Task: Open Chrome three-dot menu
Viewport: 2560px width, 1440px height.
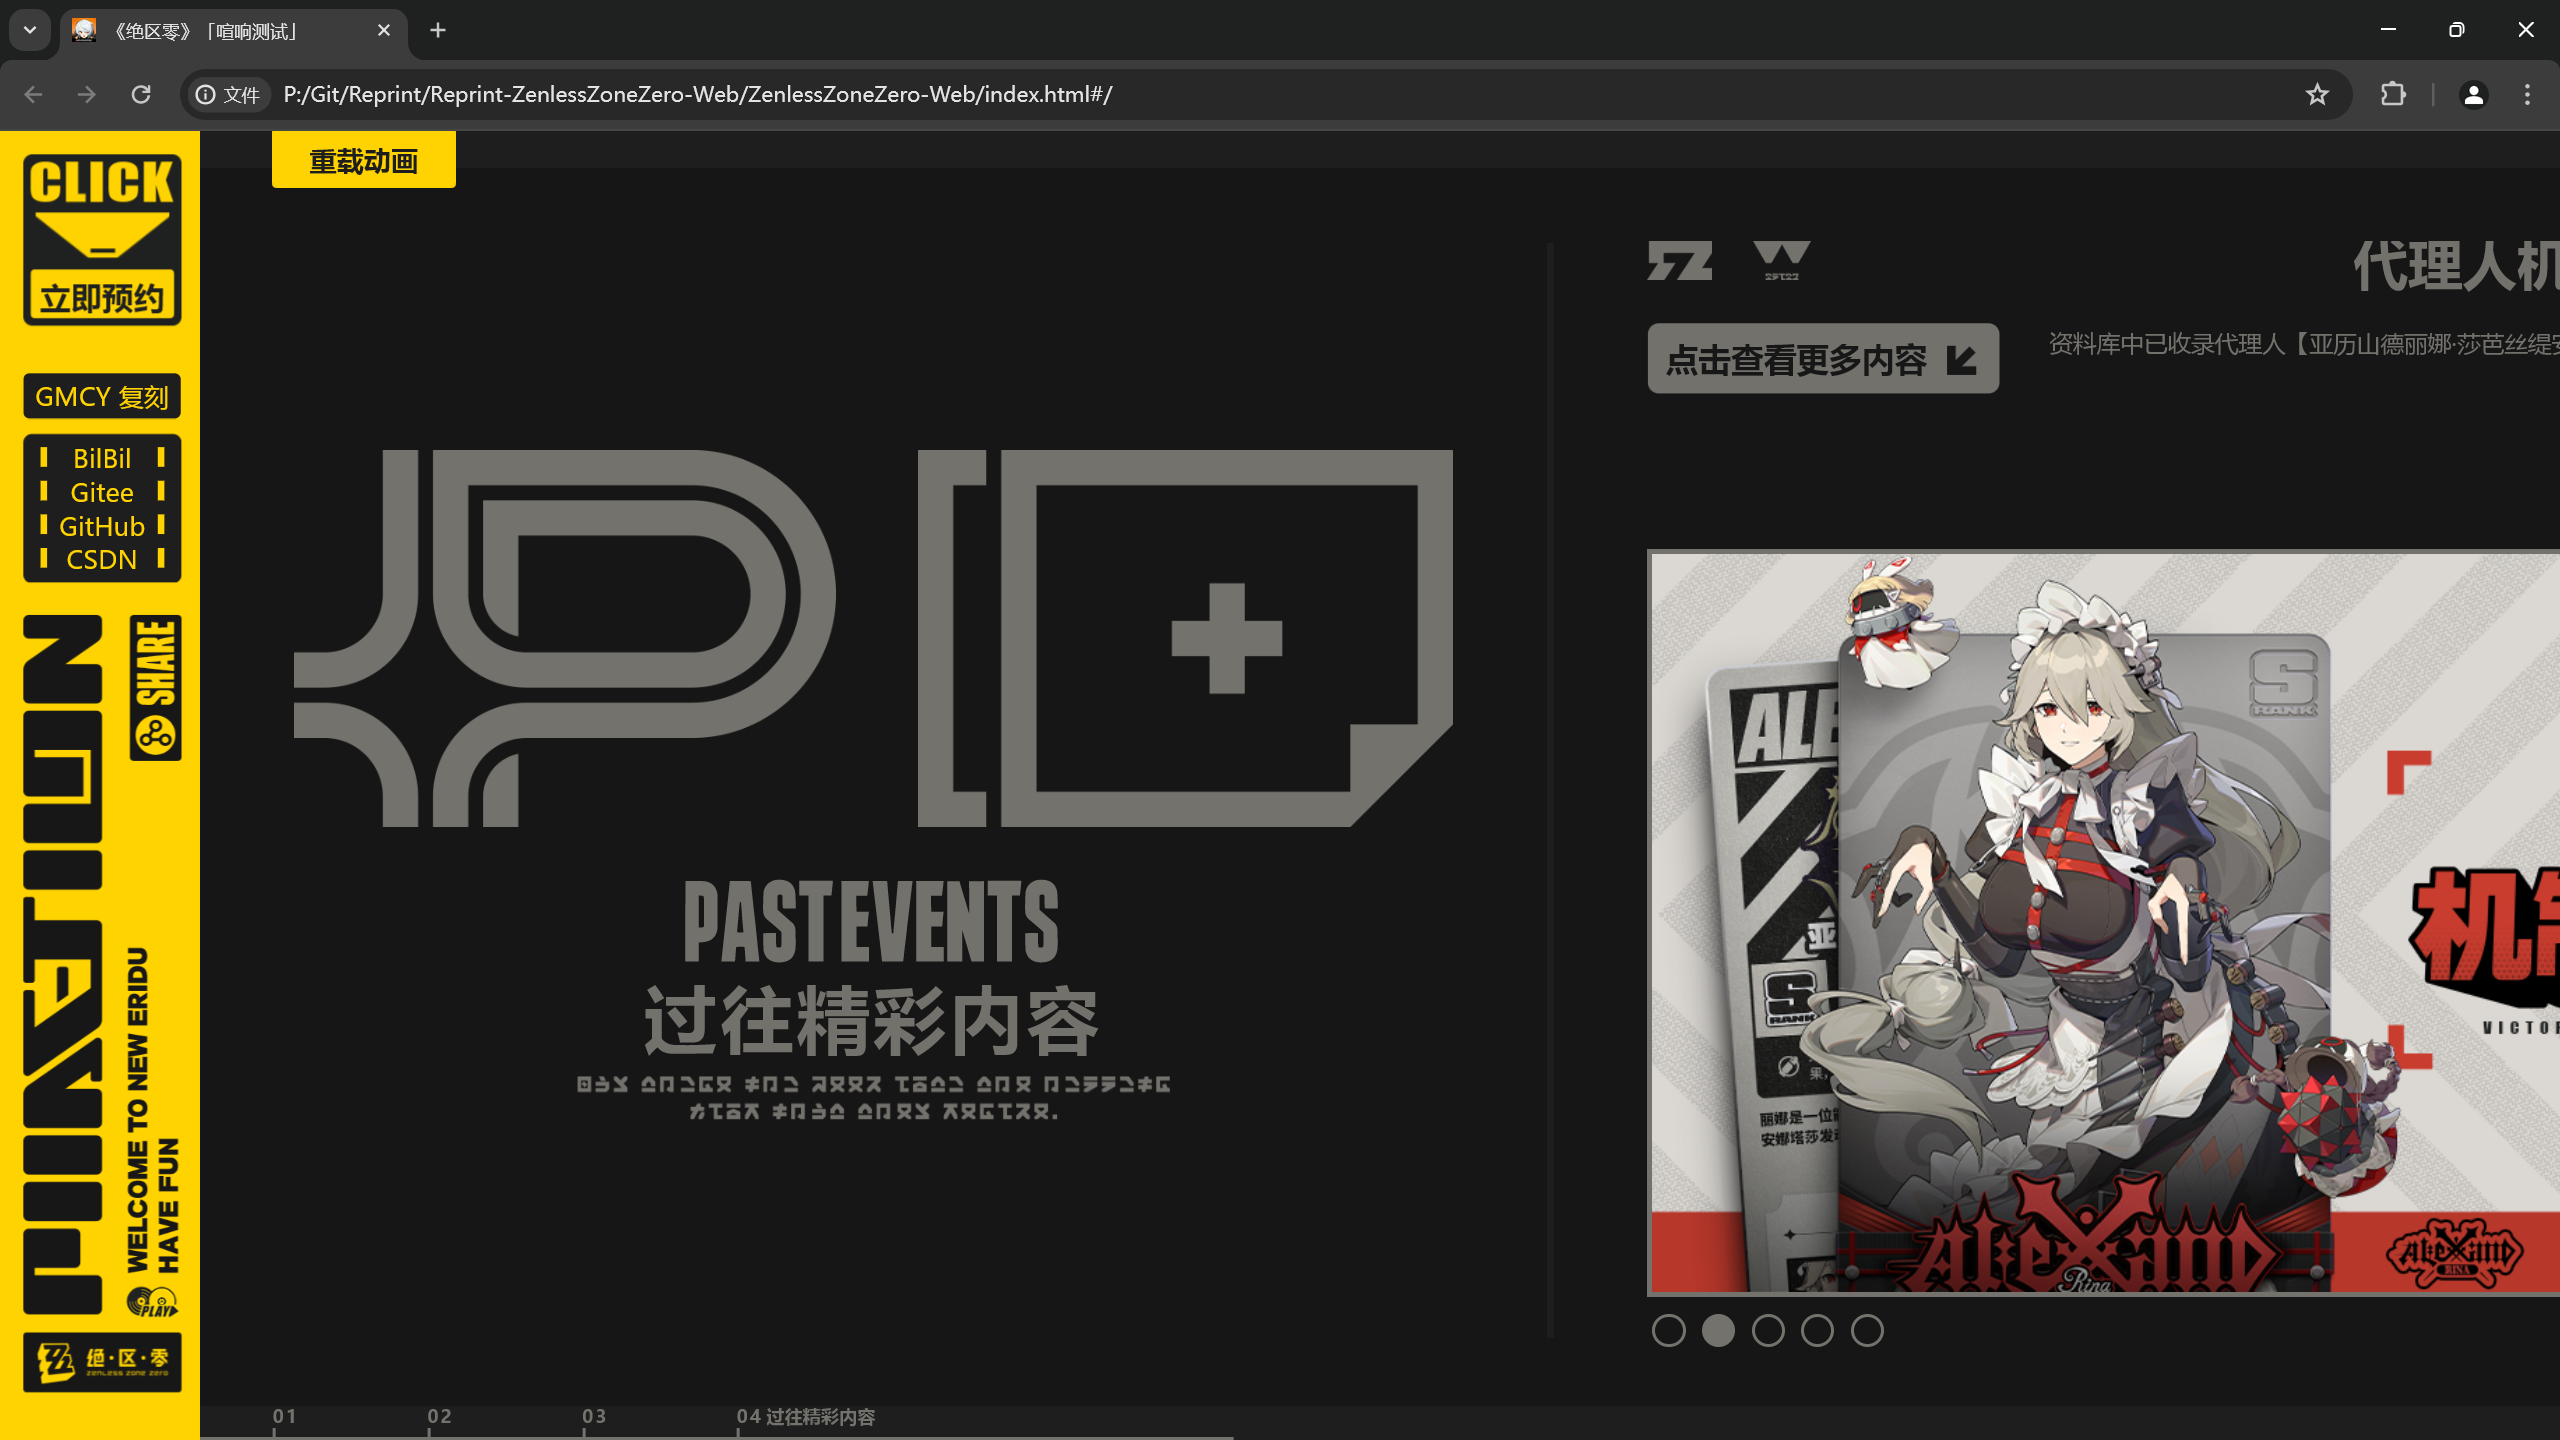Action: (2527, 94)
